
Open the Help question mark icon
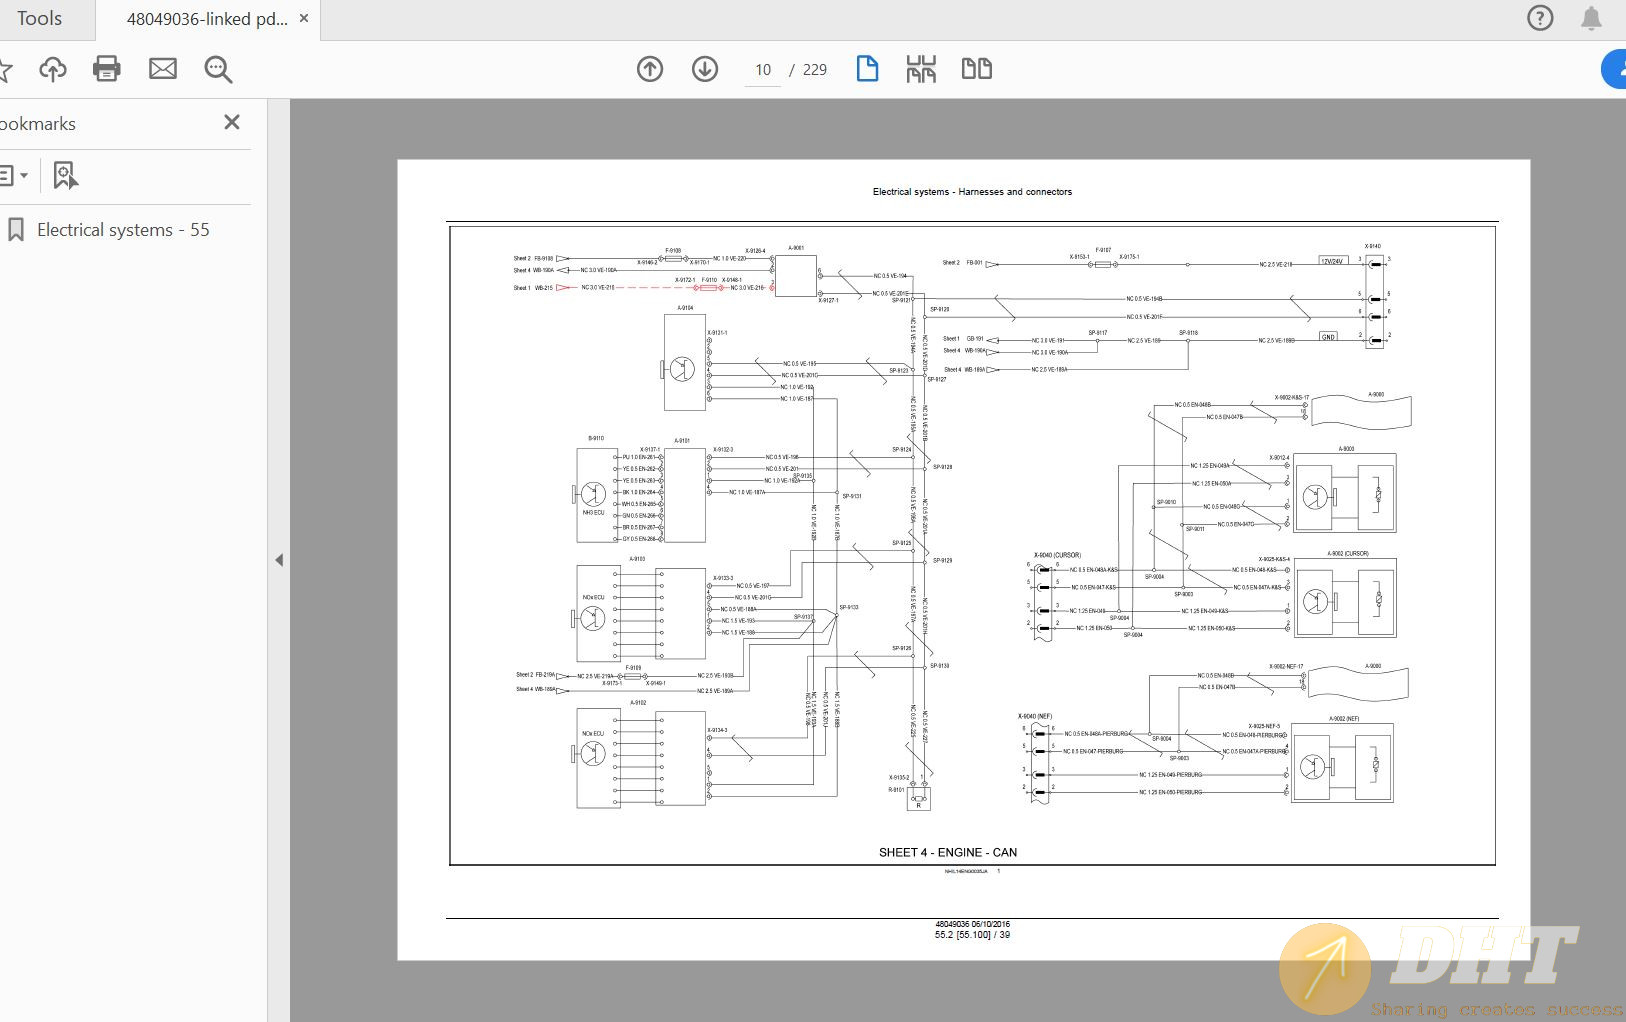(x=1540, y=18)
